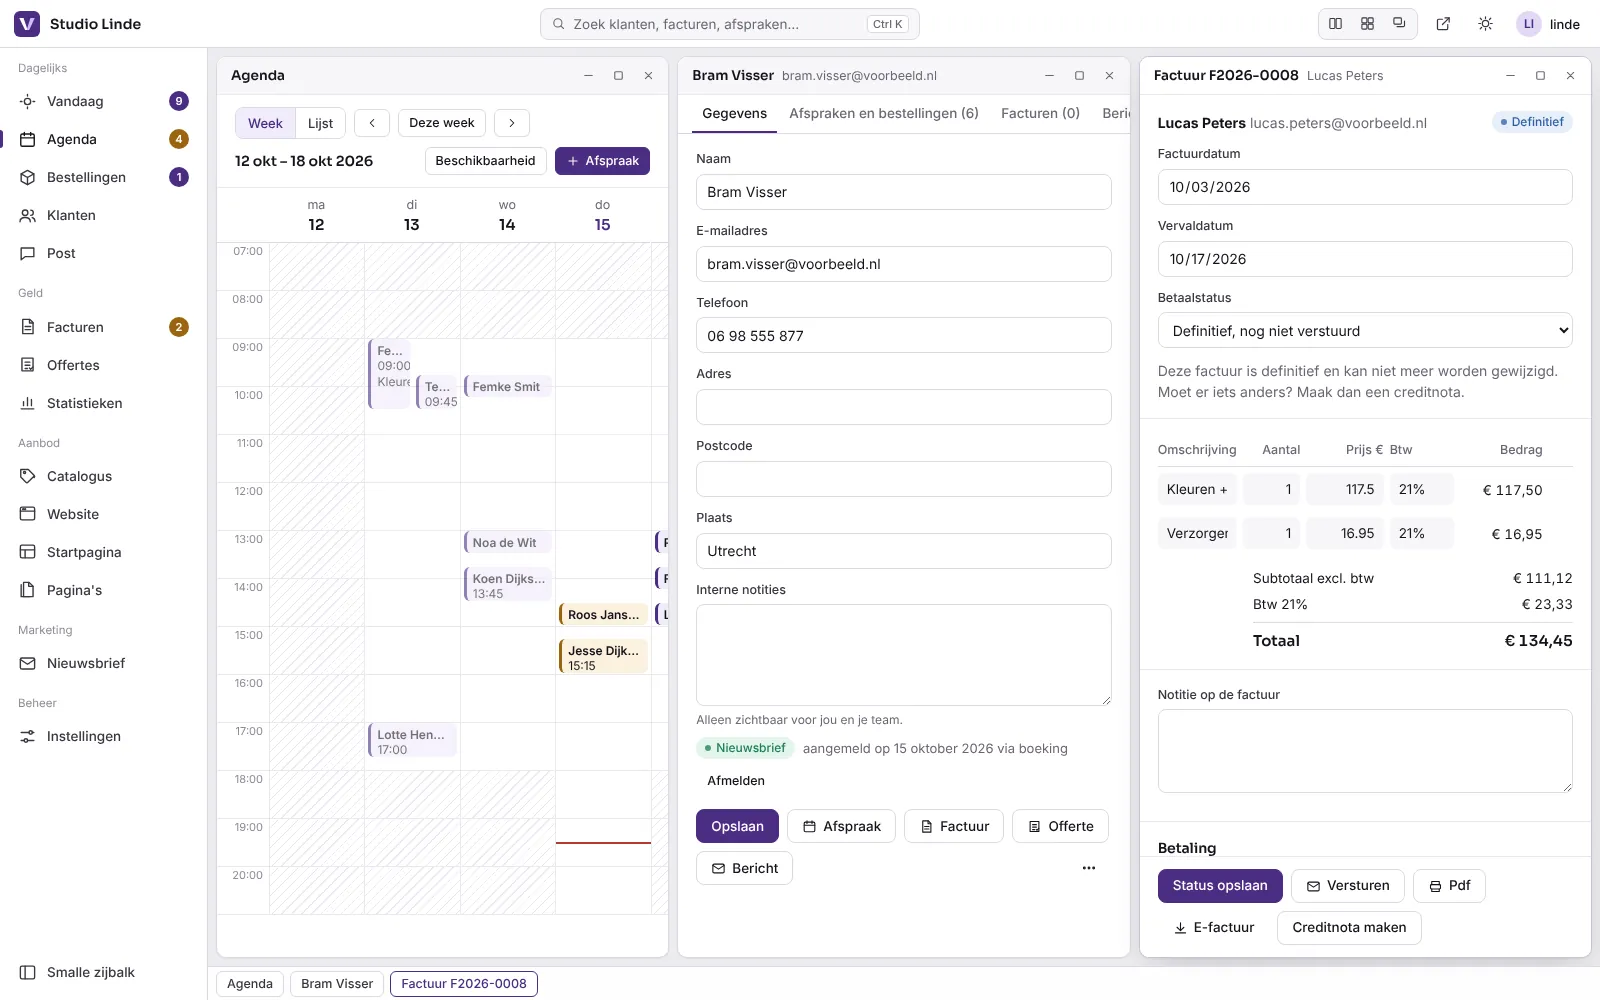Switch to split column layout icon
Screen dimensions: 1600x1000
(x=1335, y=24)
